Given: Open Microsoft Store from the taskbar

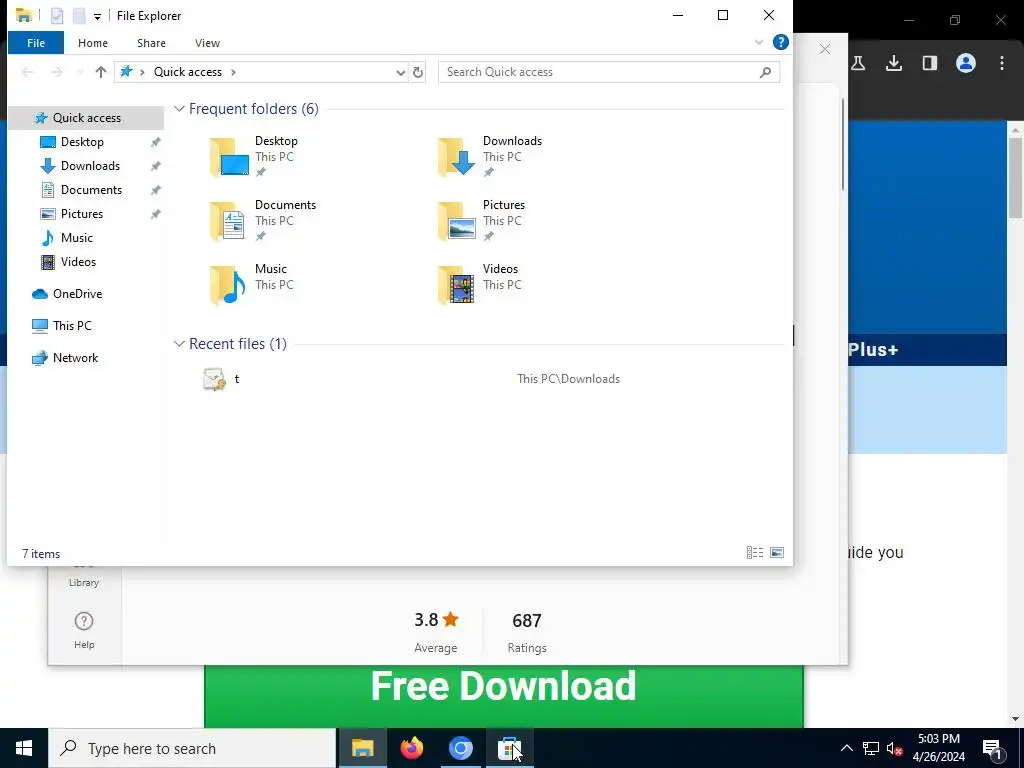Looking at the screenshot, I should [x=509, y=748].
